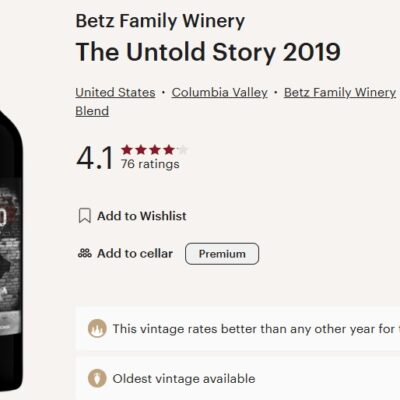The image size is (400, 400).
Task: Click the fourth red rating star
Action: point(169,150)
